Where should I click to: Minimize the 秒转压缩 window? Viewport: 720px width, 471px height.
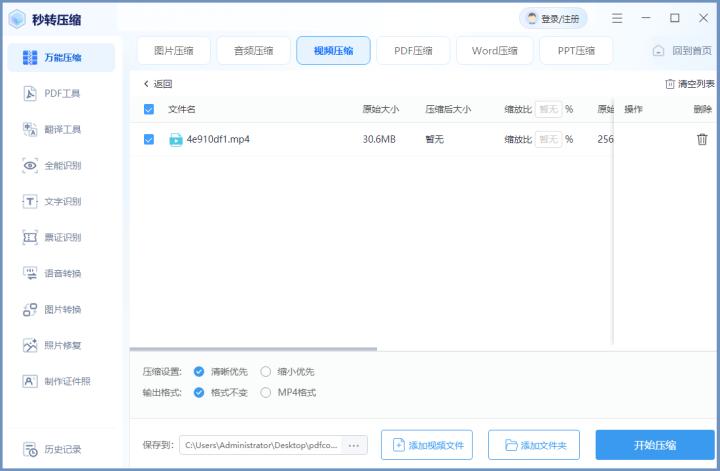pos(646,18)
